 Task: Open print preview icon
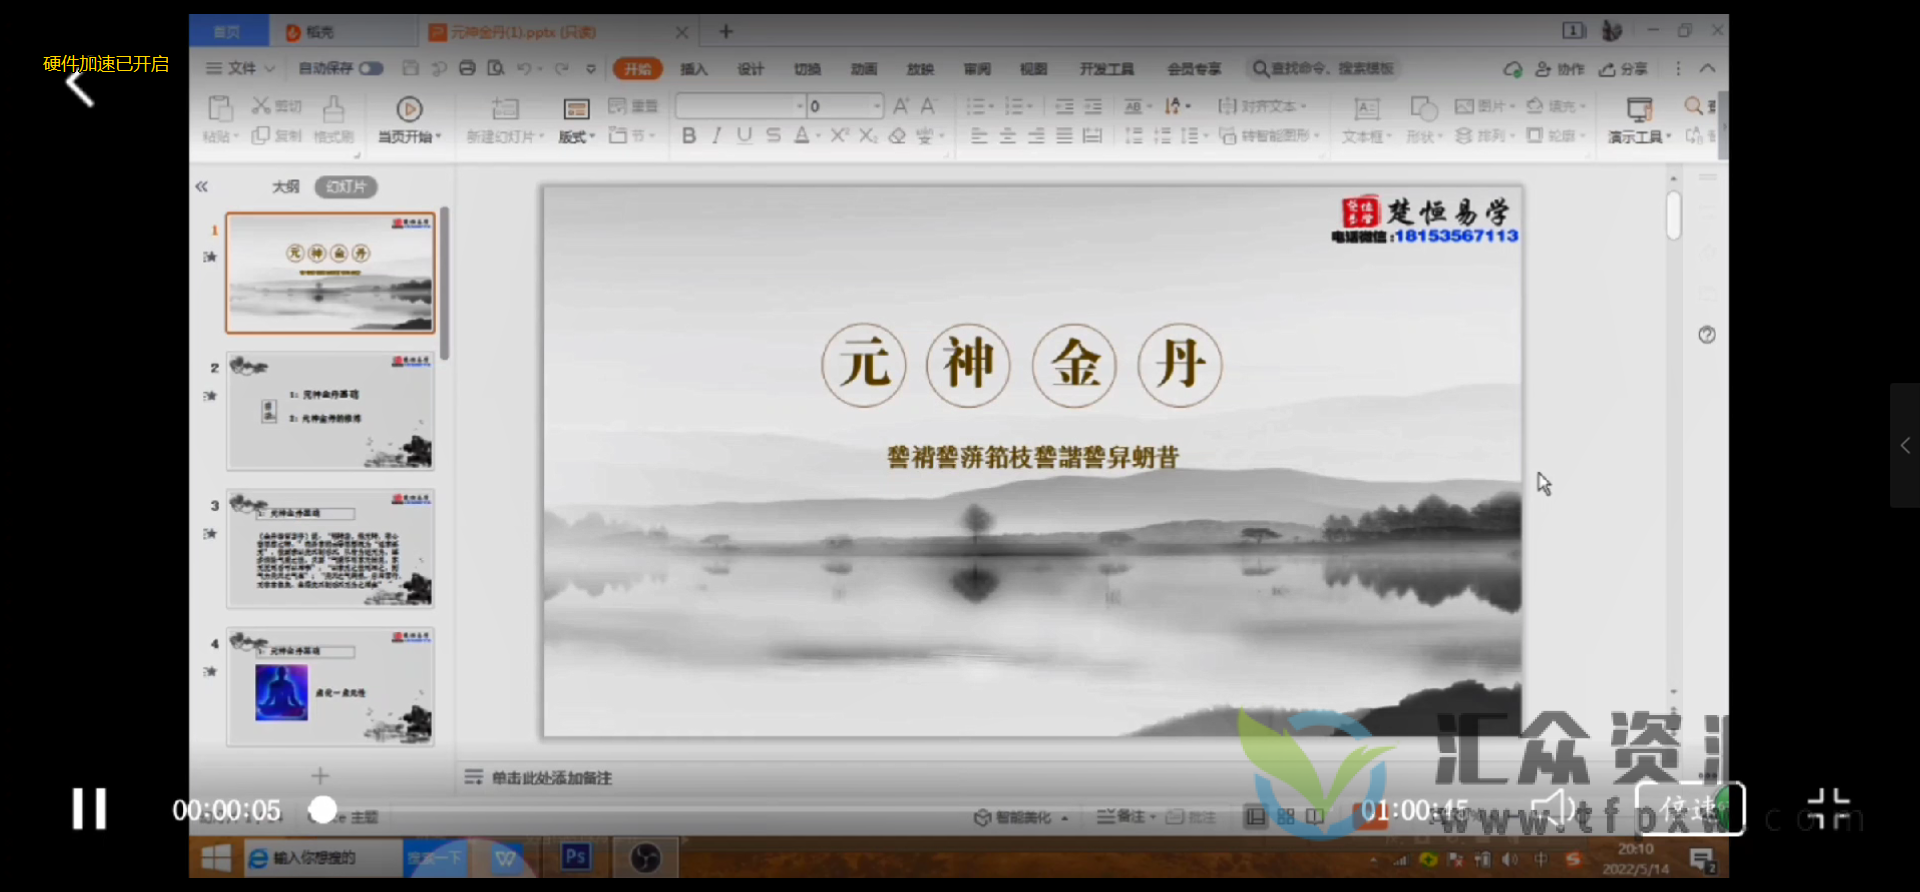pos(496,68)
